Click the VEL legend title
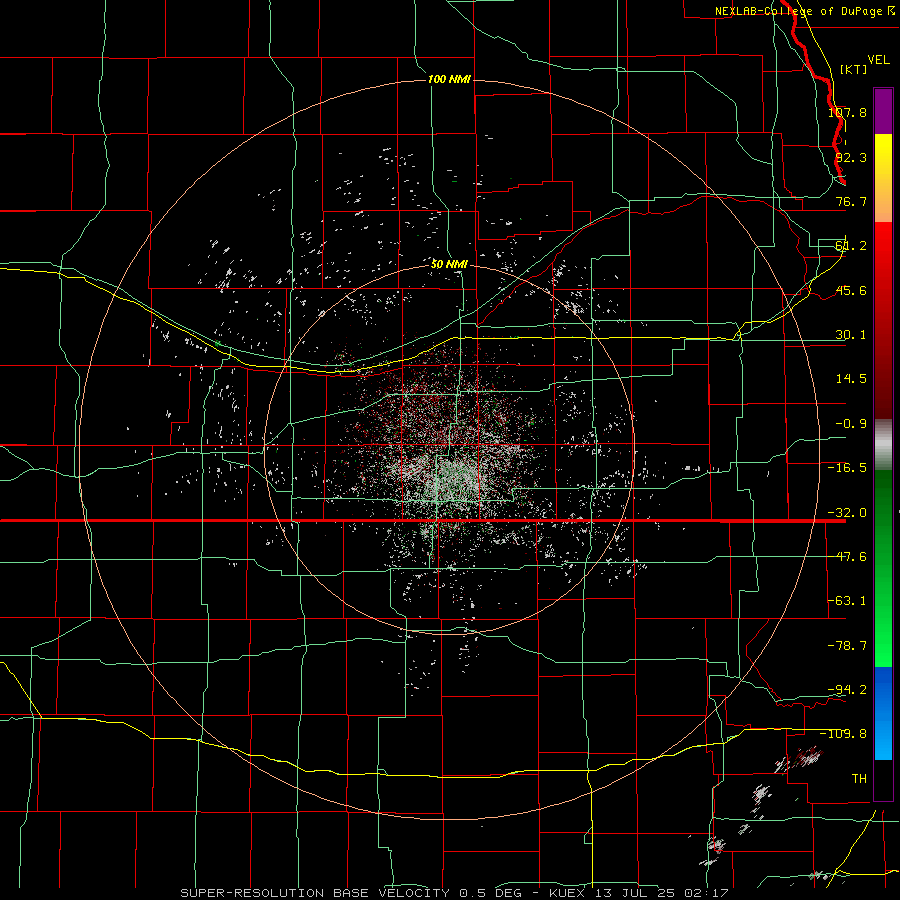 tap(878, 60)
